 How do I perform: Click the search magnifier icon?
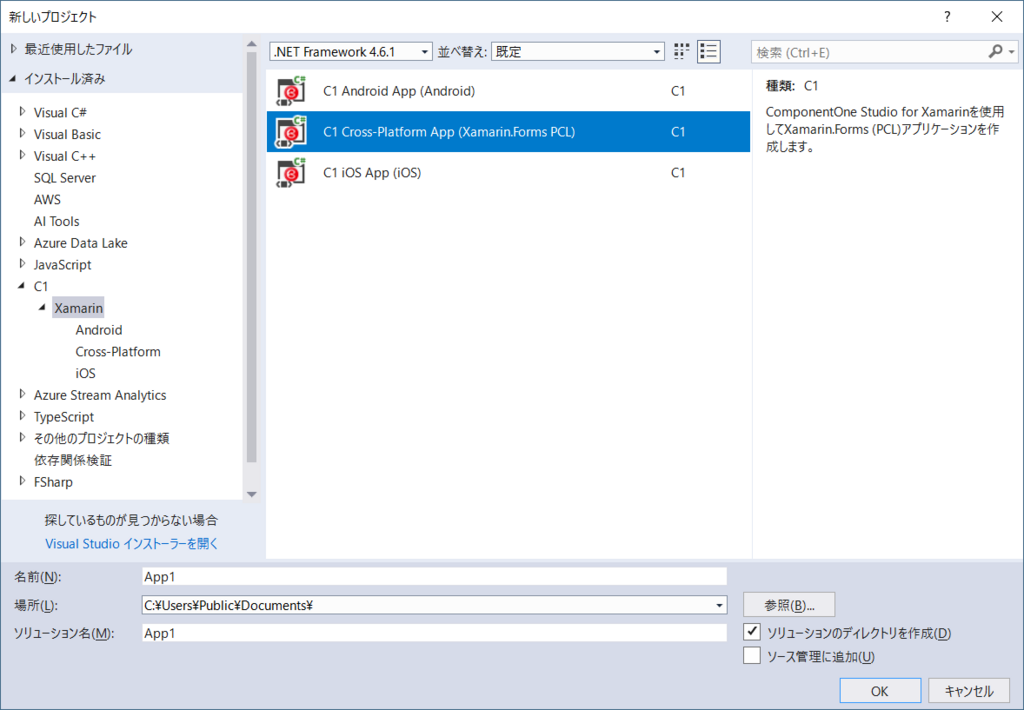(x=995, y=52)
